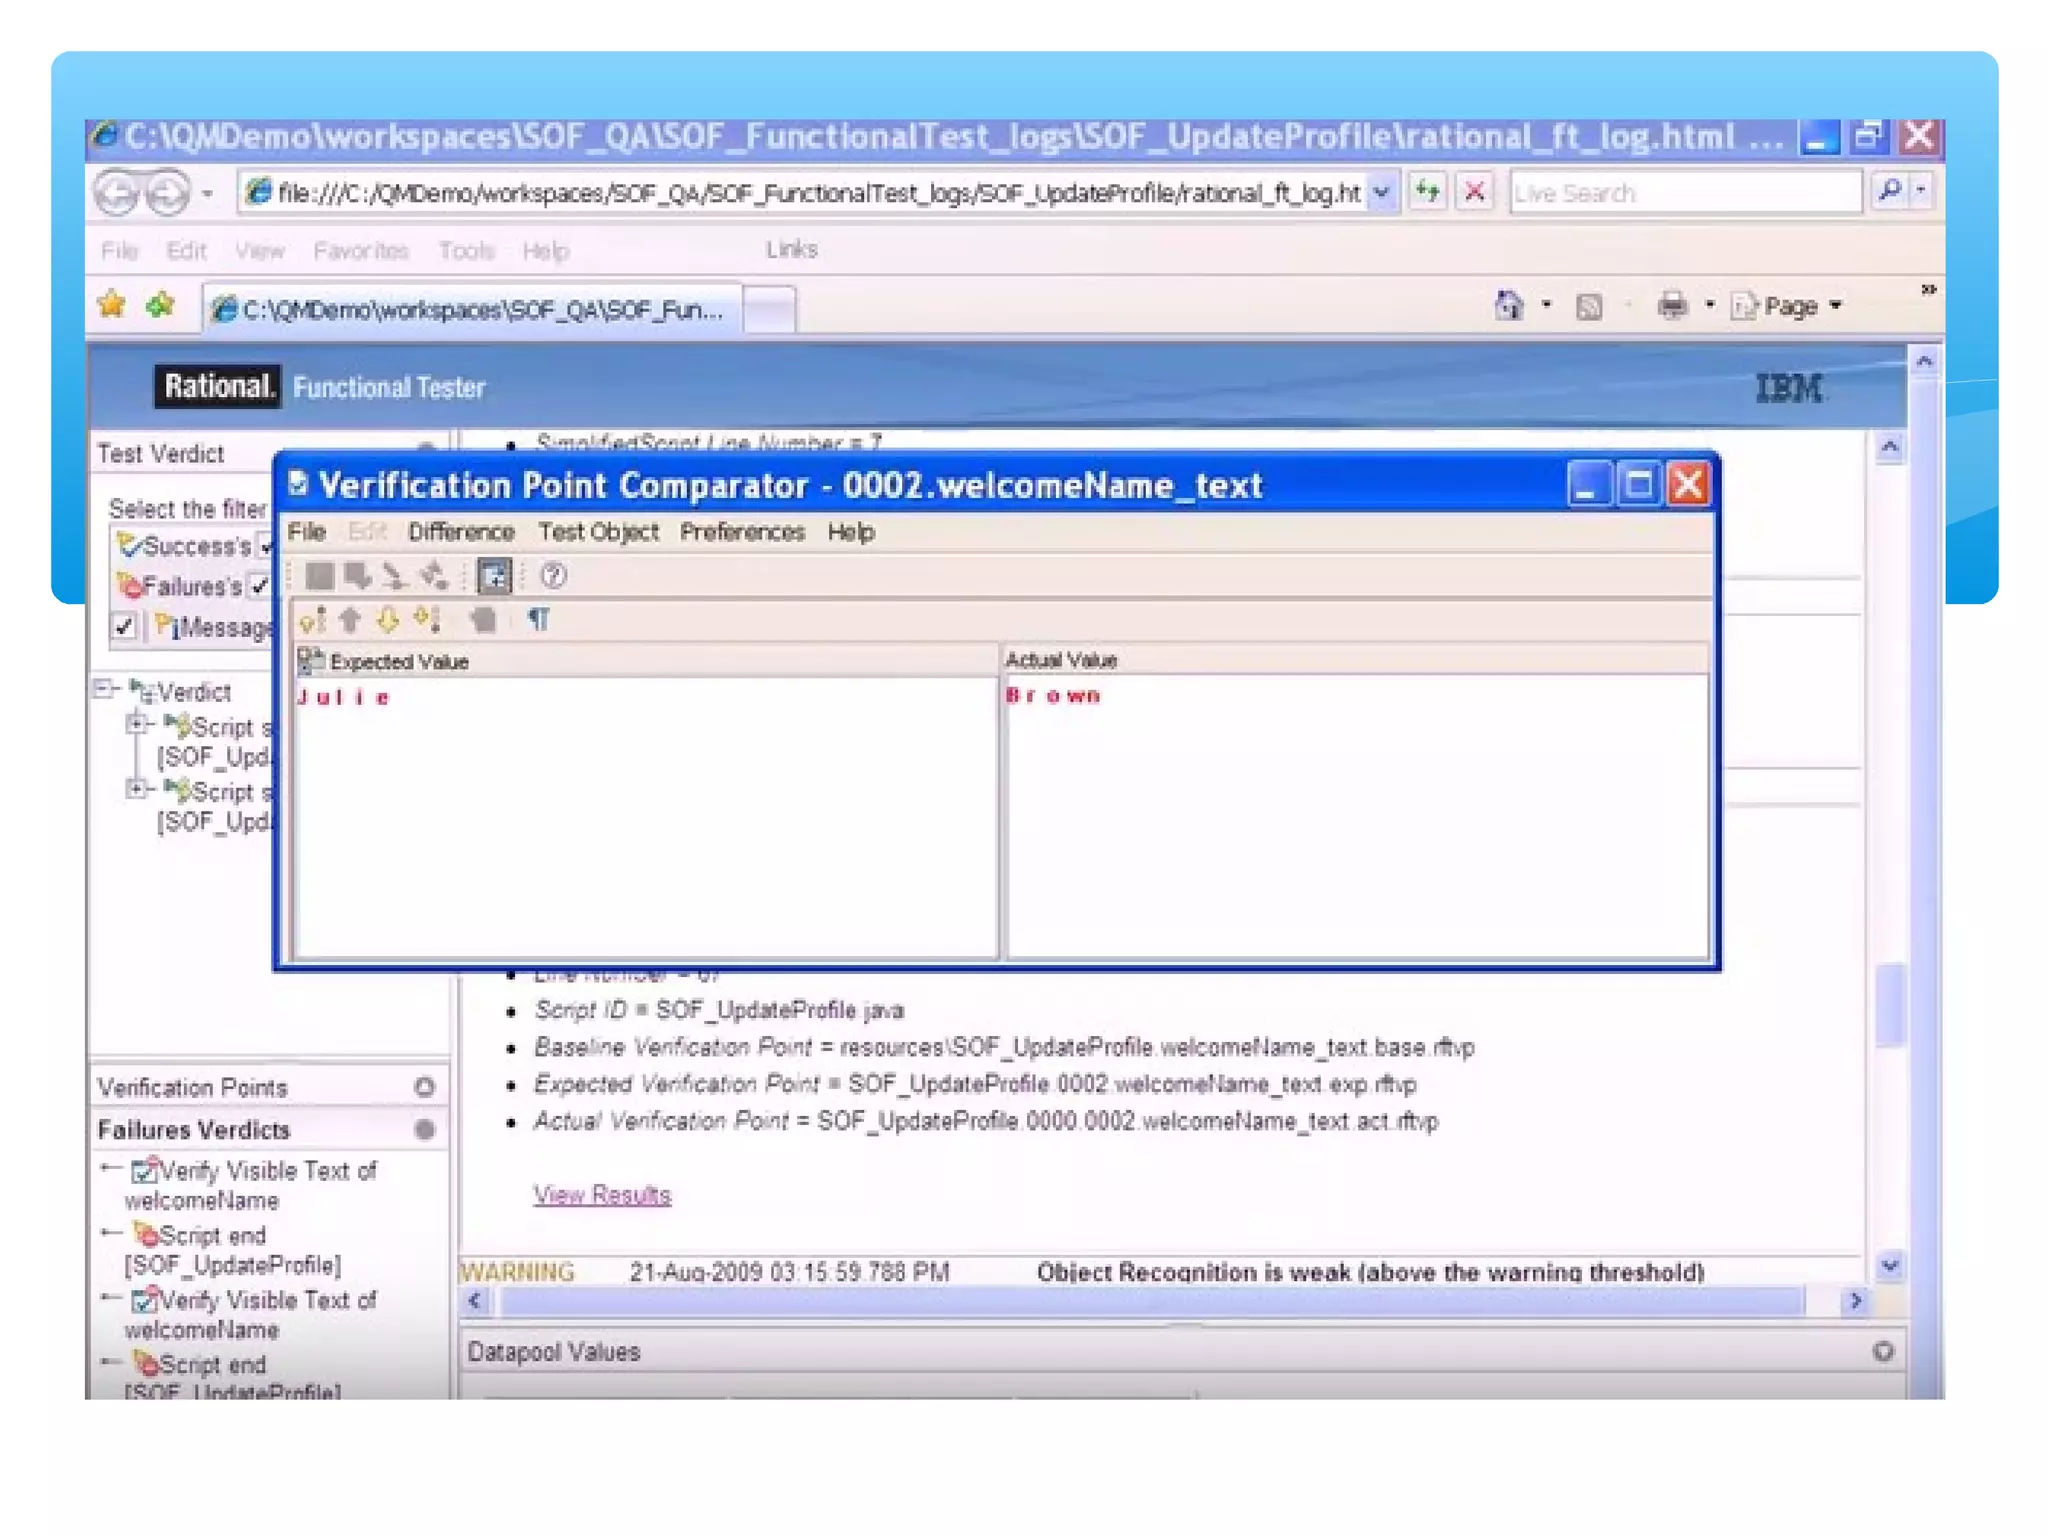Click the gray up arrow previous-difference icon
Viewport: 2048px width, 1536px height.
(x=350, y=621)
